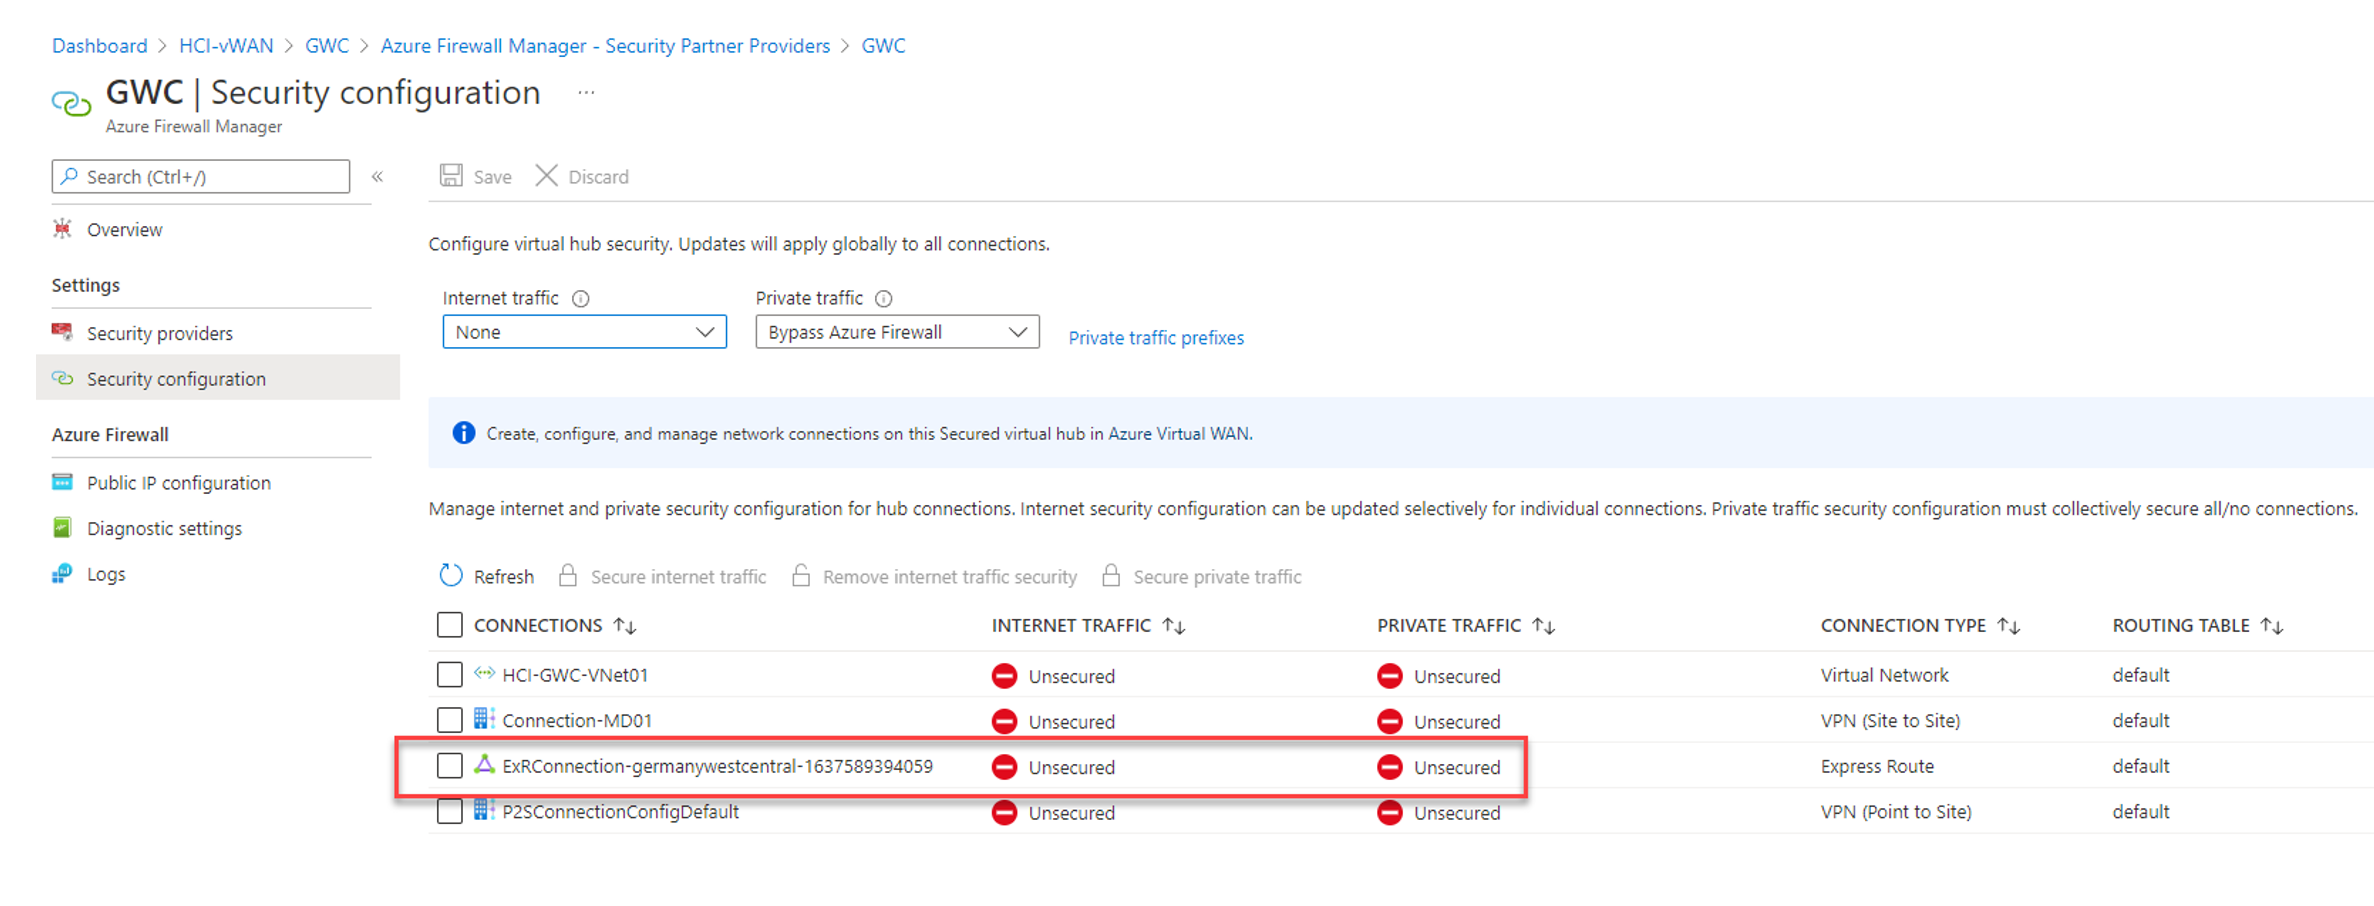Open Security providers in sidebar
This screenshot has width=2374, height=906.
160,333
